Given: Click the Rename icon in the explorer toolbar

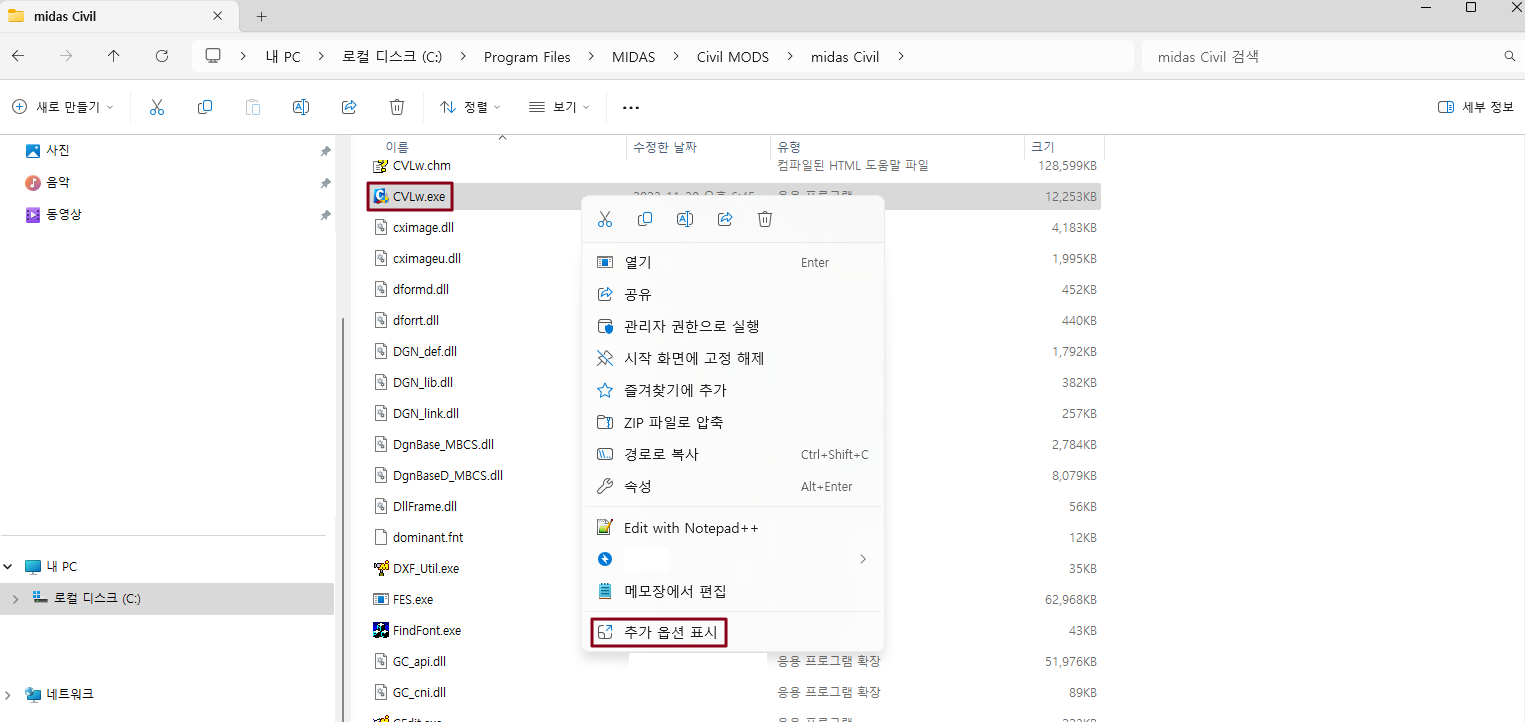Looking at the screenshot, I should (x=300, y=107).
